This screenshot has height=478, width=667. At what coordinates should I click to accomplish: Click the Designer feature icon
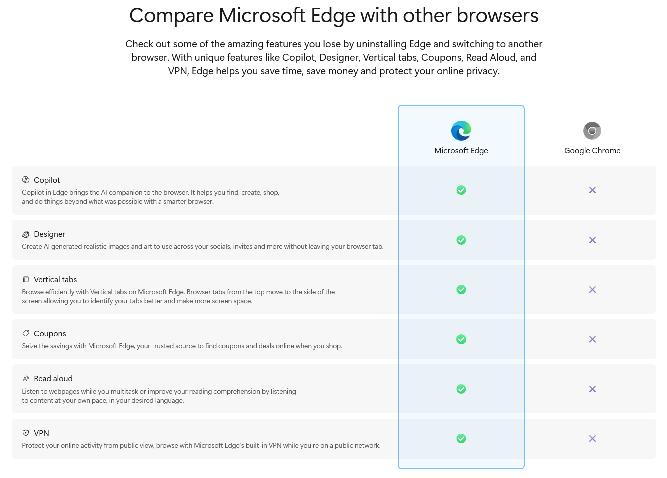click(25, 234)
